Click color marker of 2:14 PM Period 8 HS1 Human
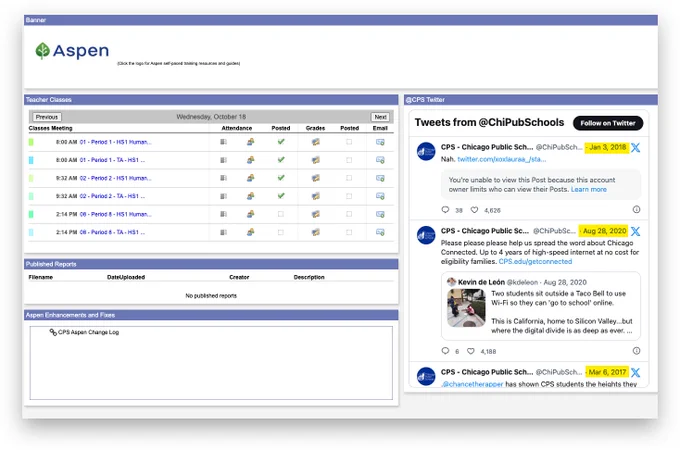The image size is (680, 450). click(31, 214)
